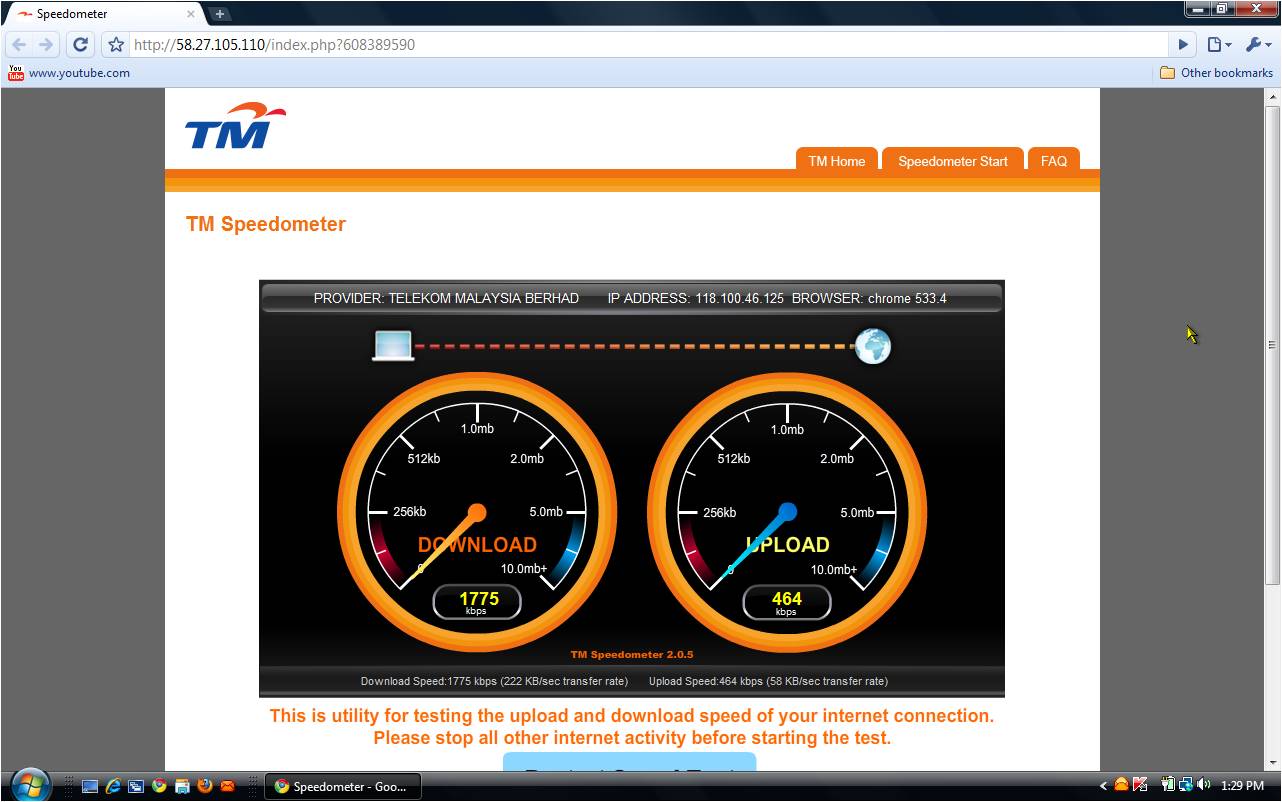Launch Firefox from quick launch
This screenshot has height=802, width=1282.
tap(205, 786)
